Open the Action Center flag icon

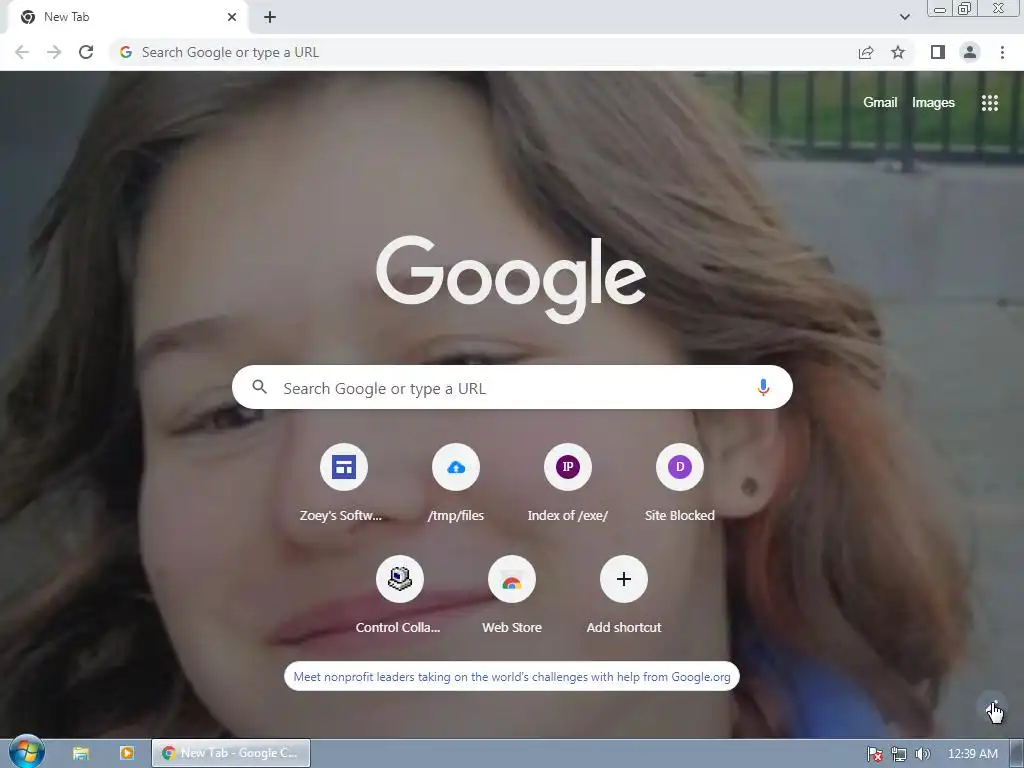coord(874,754)
